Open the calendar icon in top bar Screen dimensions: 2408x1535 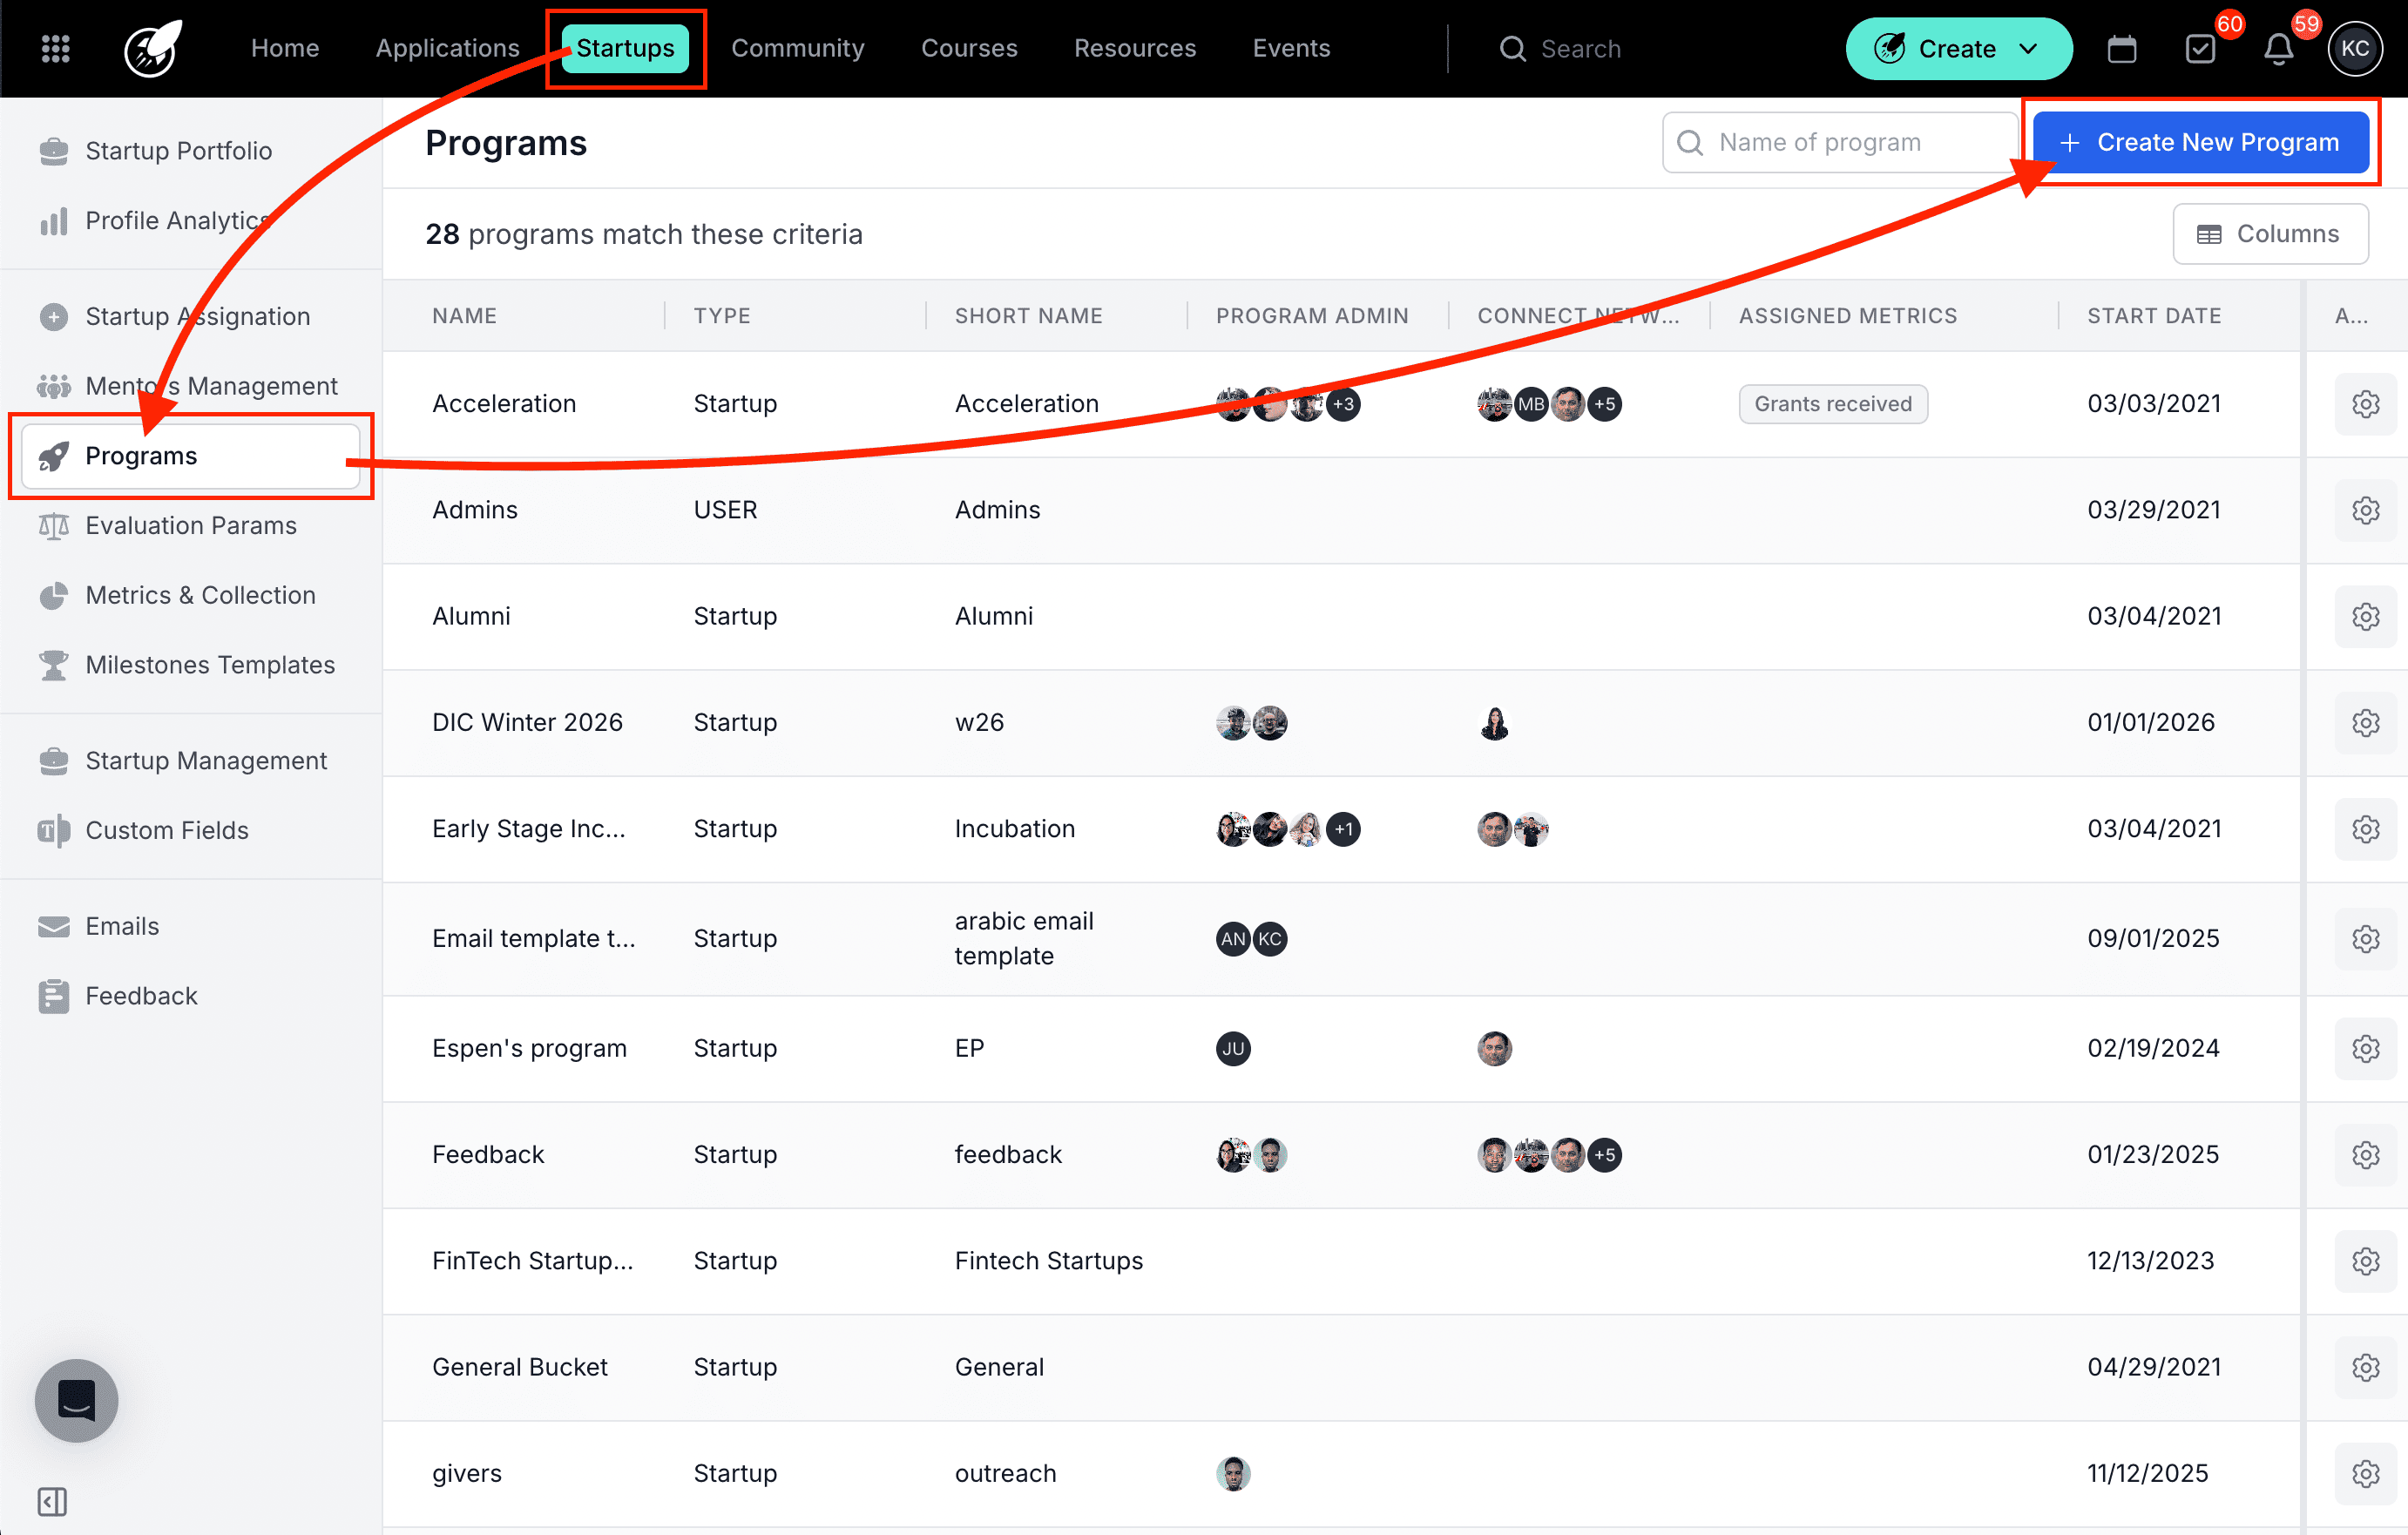2121,48
